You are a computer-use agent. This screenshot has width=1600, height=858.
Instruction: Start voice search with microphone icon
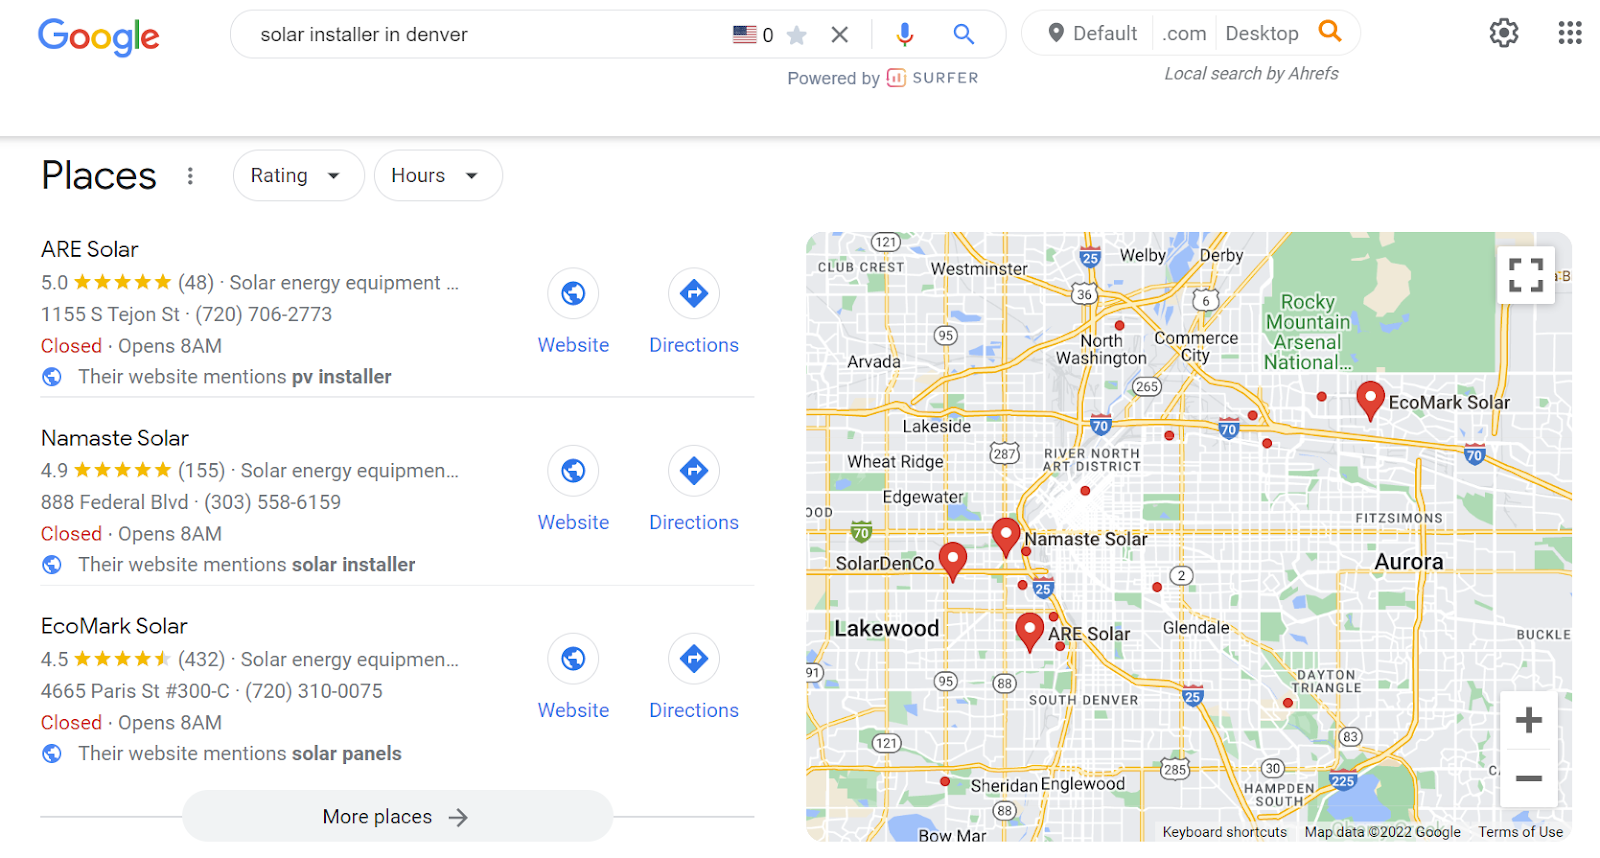[x=904, y=35]
